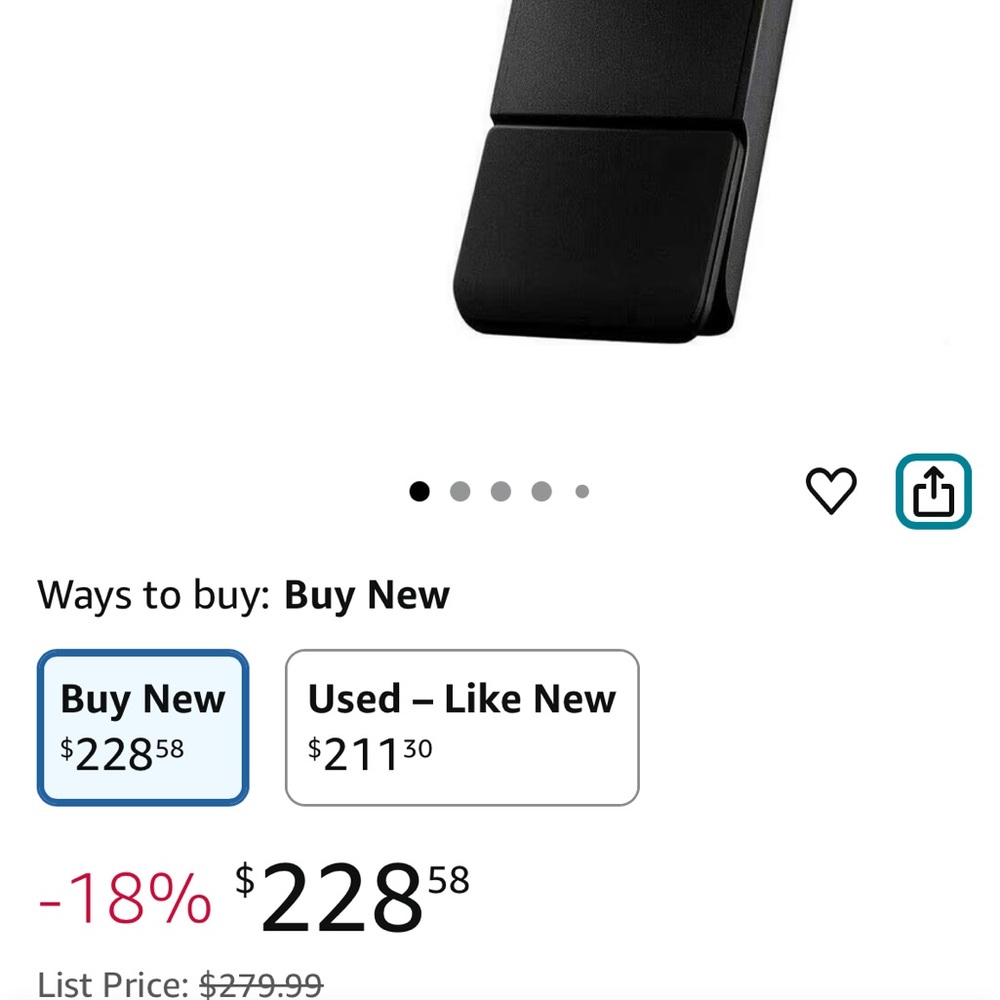Select the Used – Like New option
1000x1000 pixels.
point(462,727)
